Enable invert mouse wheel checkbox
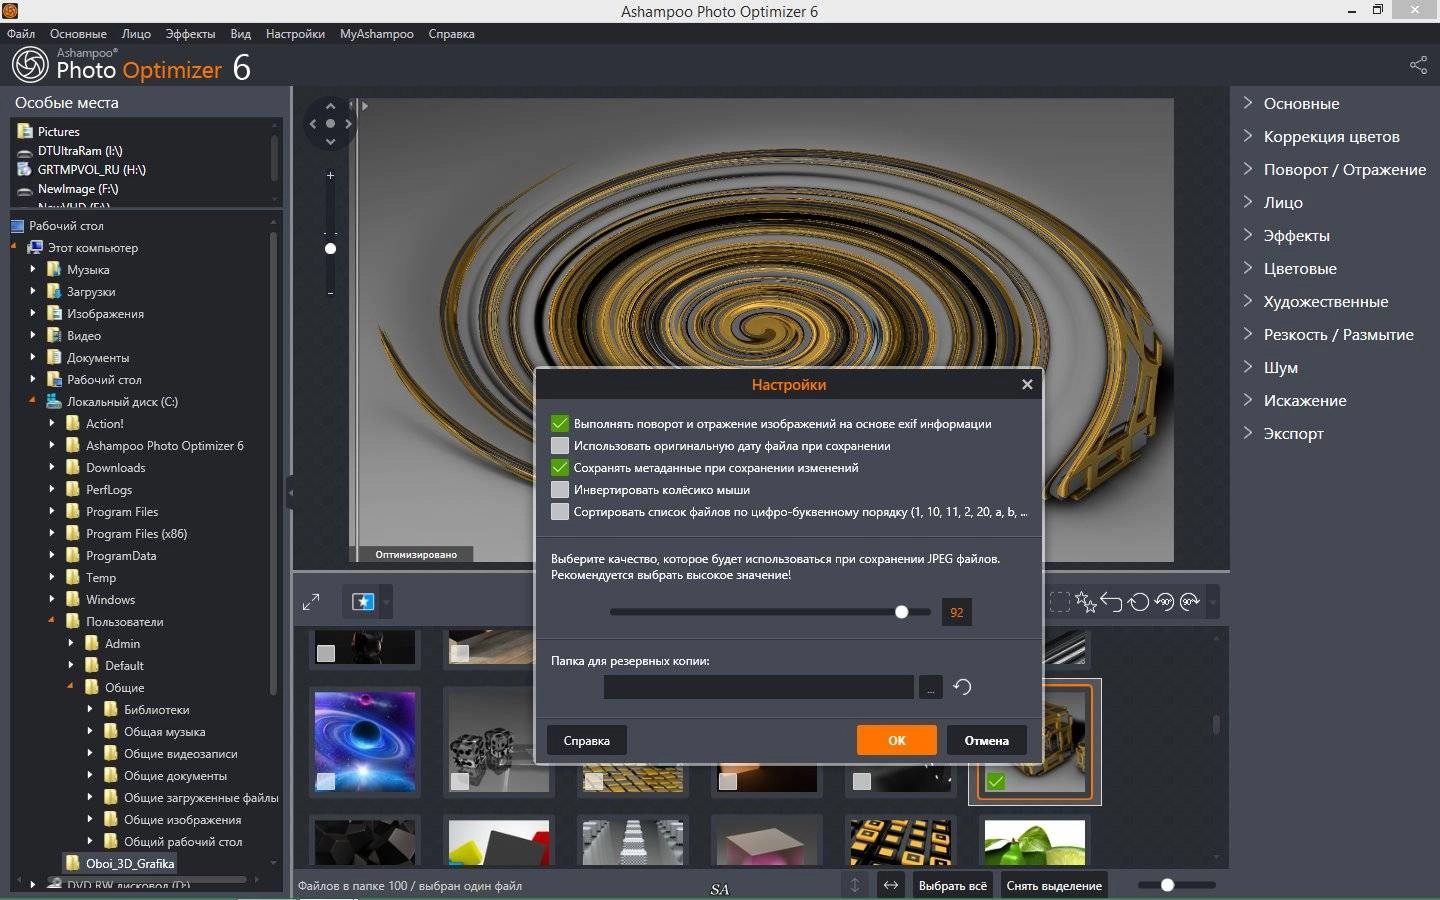This screenshot has height=900, width=1440. pyautogui.click(x=560, y=490)
